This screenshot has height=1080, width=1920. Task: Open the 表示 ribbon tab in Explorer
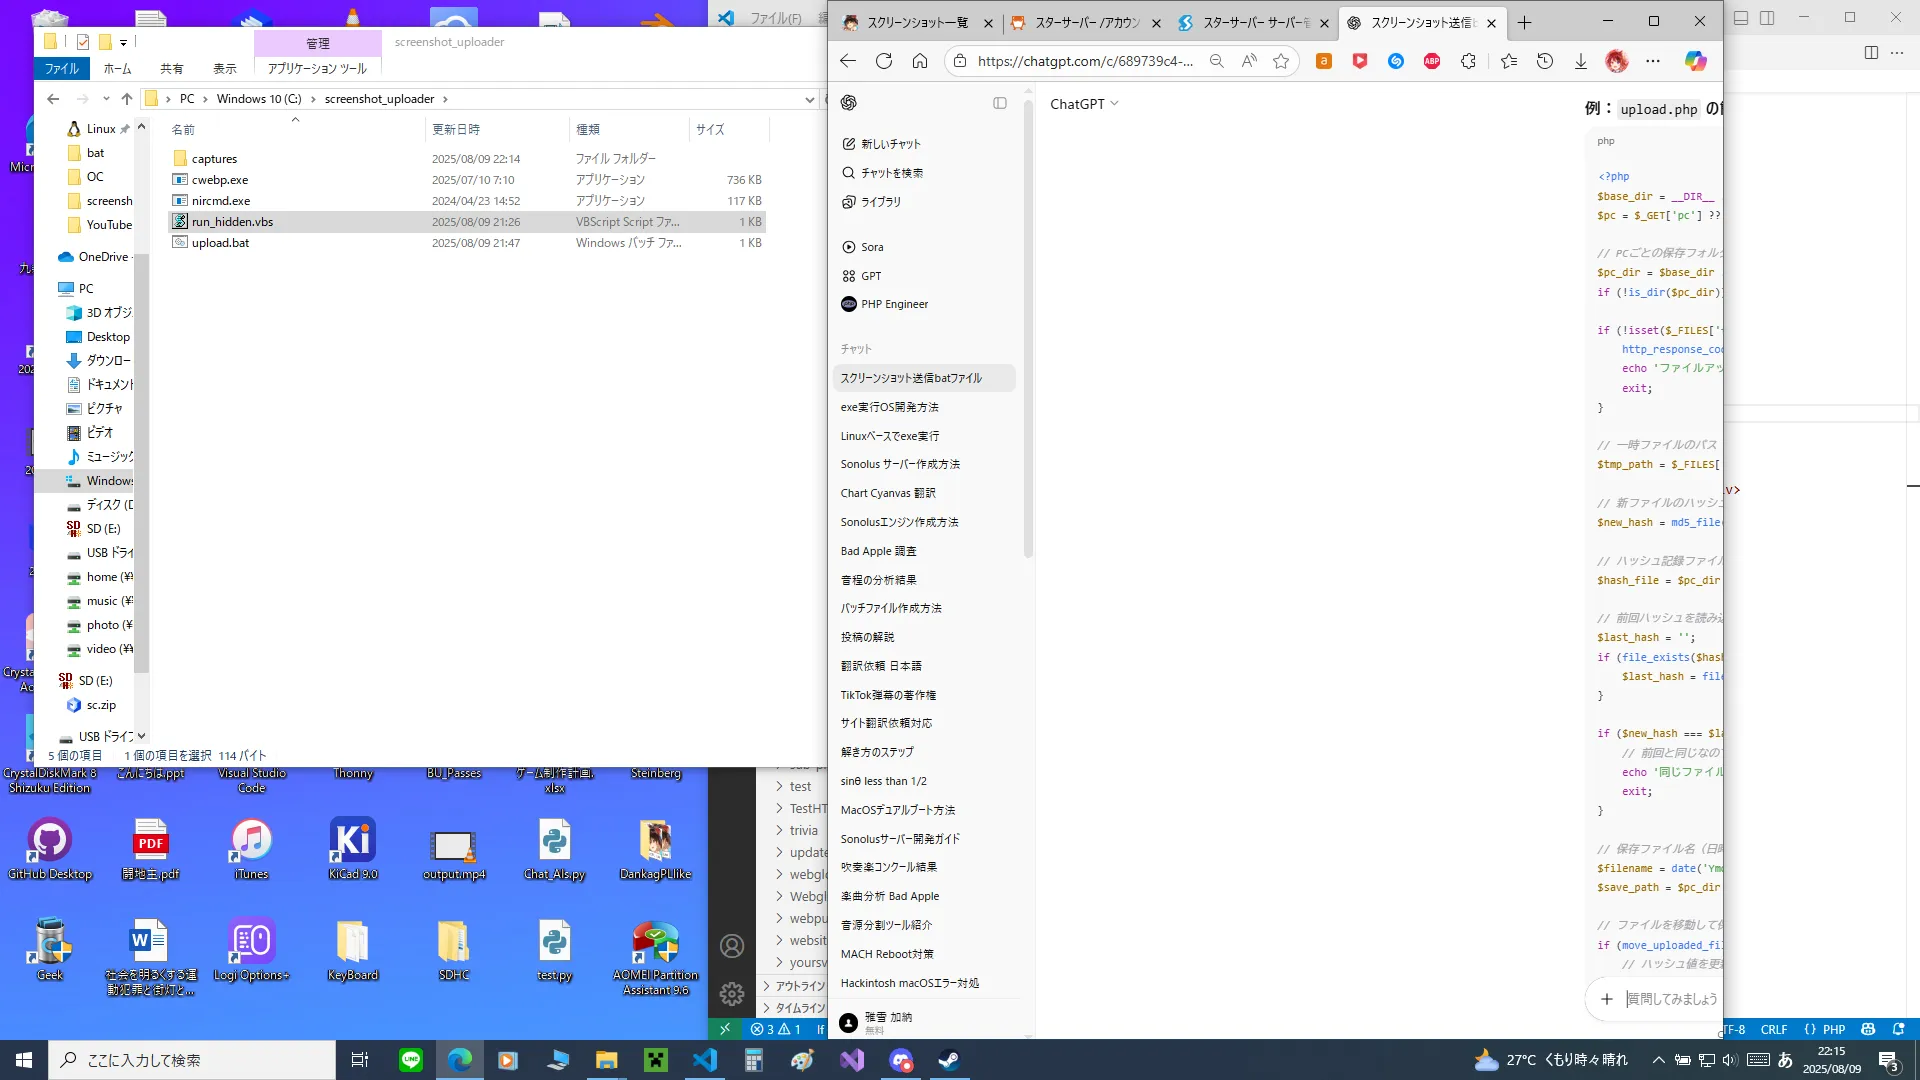(x=225, y=69)
